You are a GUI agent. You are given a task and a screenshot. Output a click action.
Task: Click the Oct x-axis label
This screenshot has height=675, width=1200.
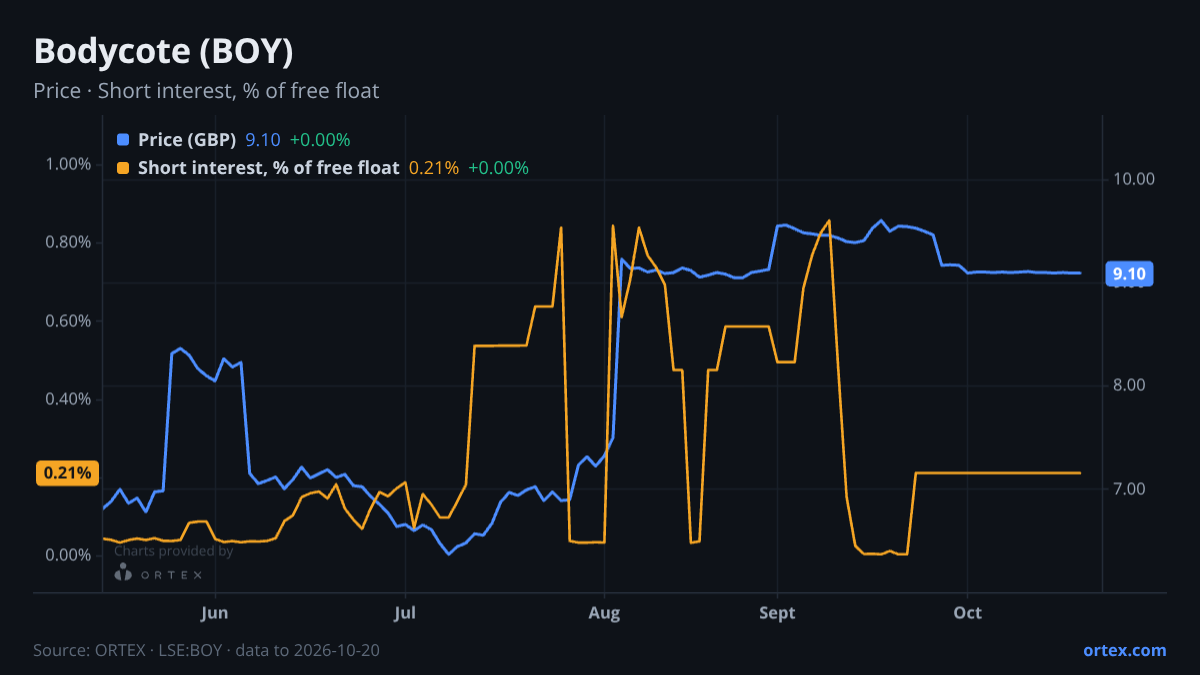tap(967, 613)
